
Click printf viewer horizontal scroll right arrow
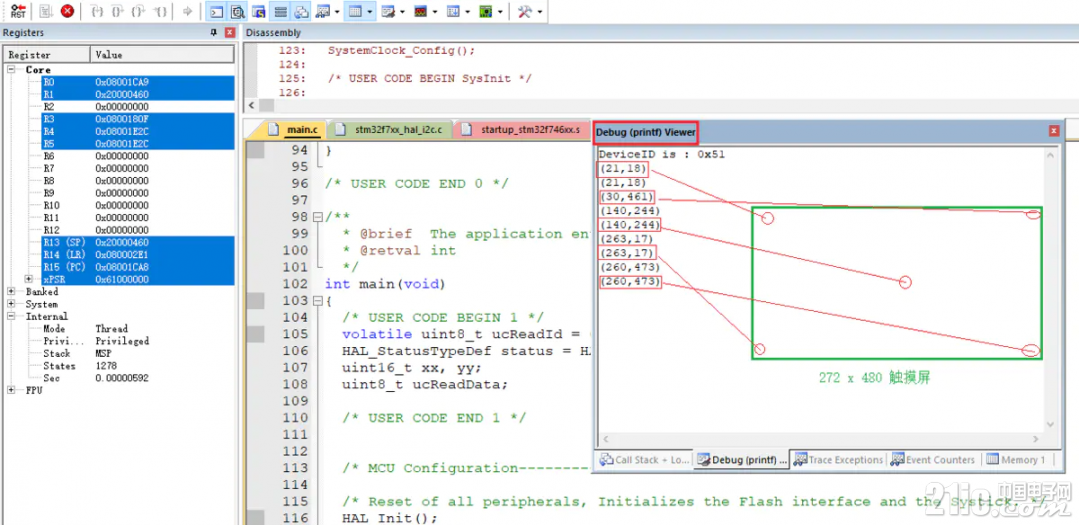1036,438
